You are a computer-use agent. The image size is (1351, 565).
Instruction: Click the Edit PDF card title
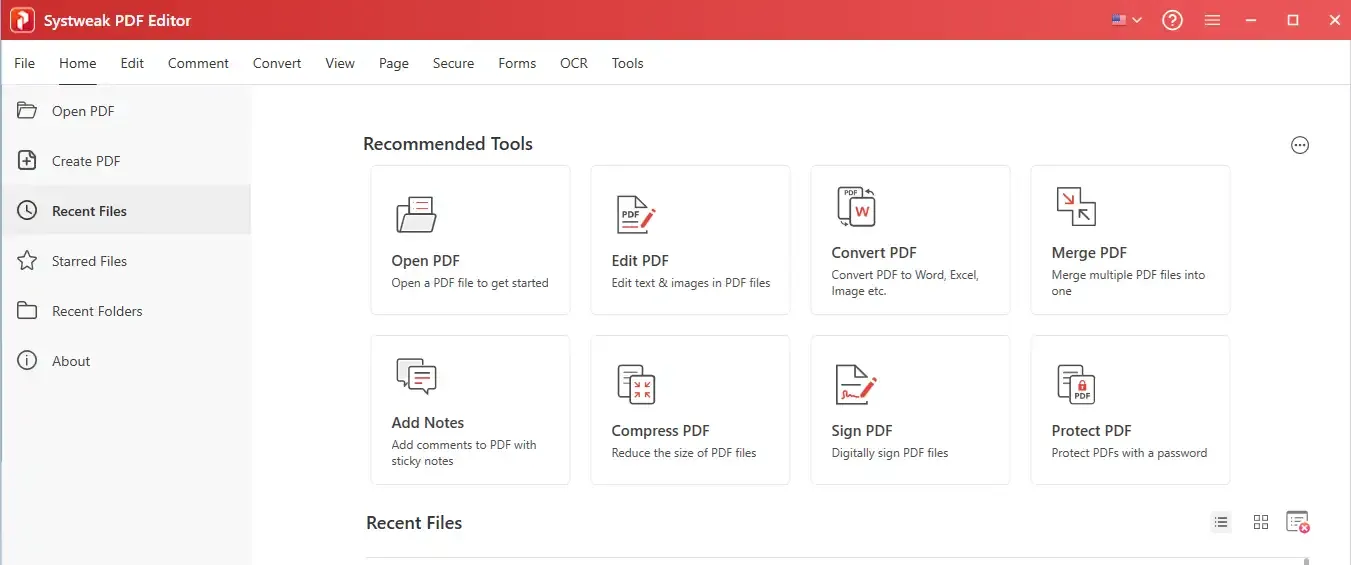[640, 261]
